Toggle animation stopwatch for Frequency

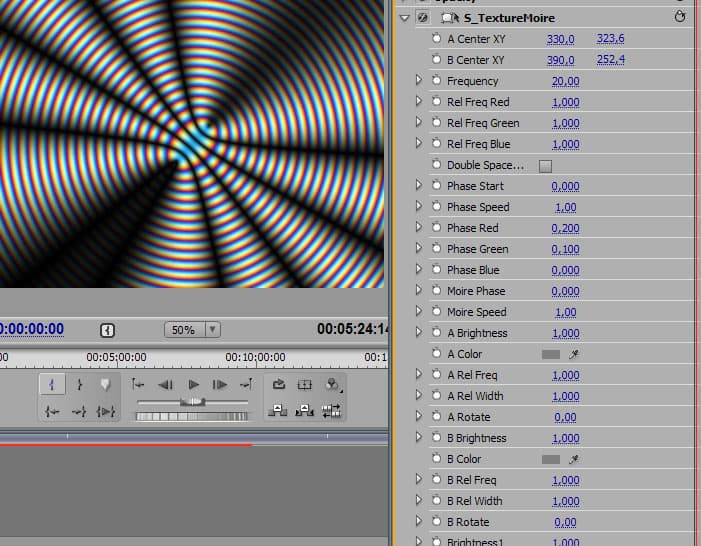pos(437,80)
